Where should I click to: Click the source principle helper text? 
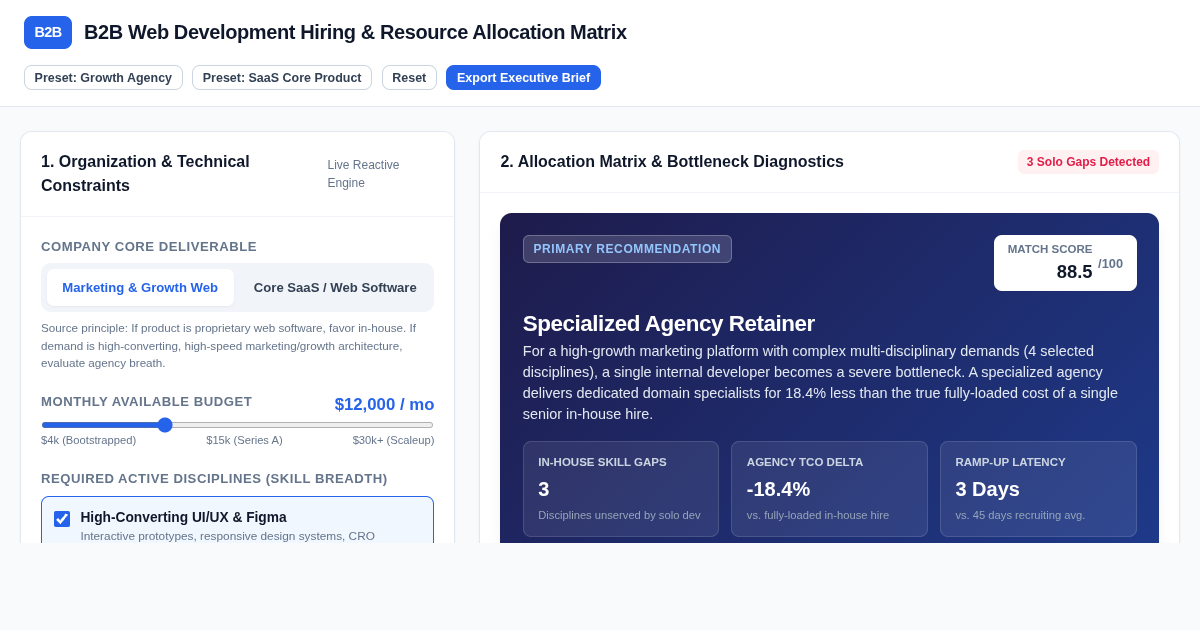pyautogui.click(x=229, y=346)
